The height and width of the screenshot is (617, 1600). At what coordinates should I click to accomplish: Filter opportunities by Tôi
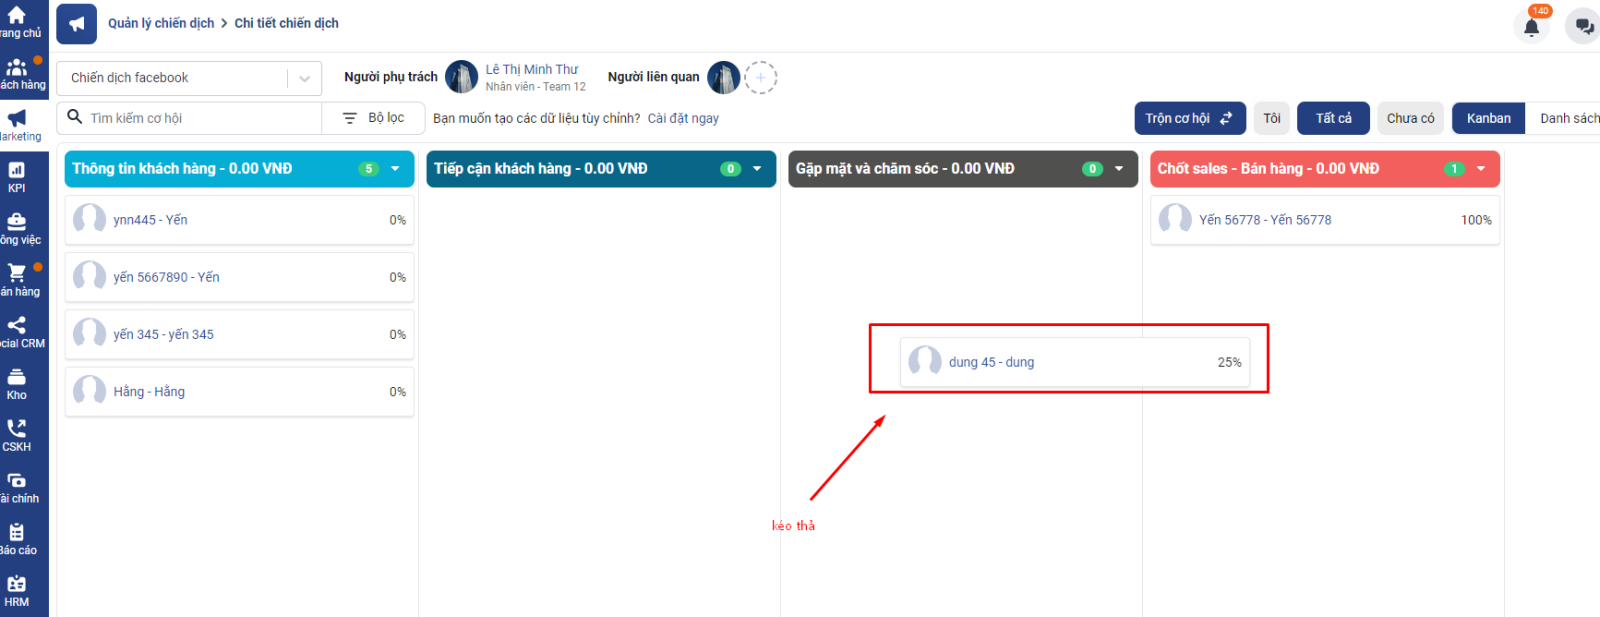pos(1272,118)
